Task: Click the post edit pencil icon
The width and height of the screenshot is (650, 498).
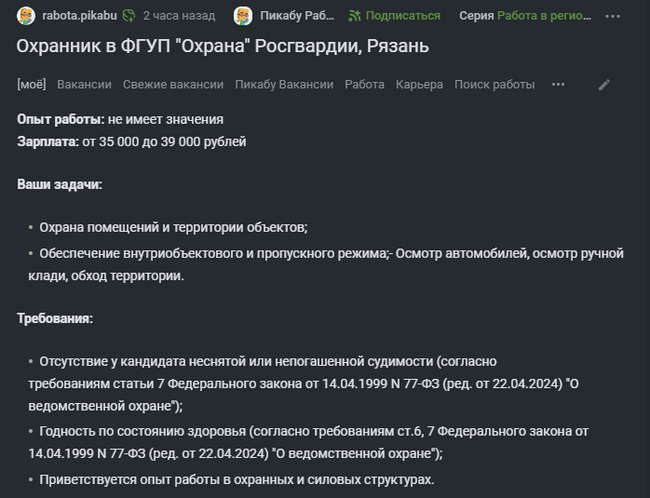Action: tap(604, 85)
